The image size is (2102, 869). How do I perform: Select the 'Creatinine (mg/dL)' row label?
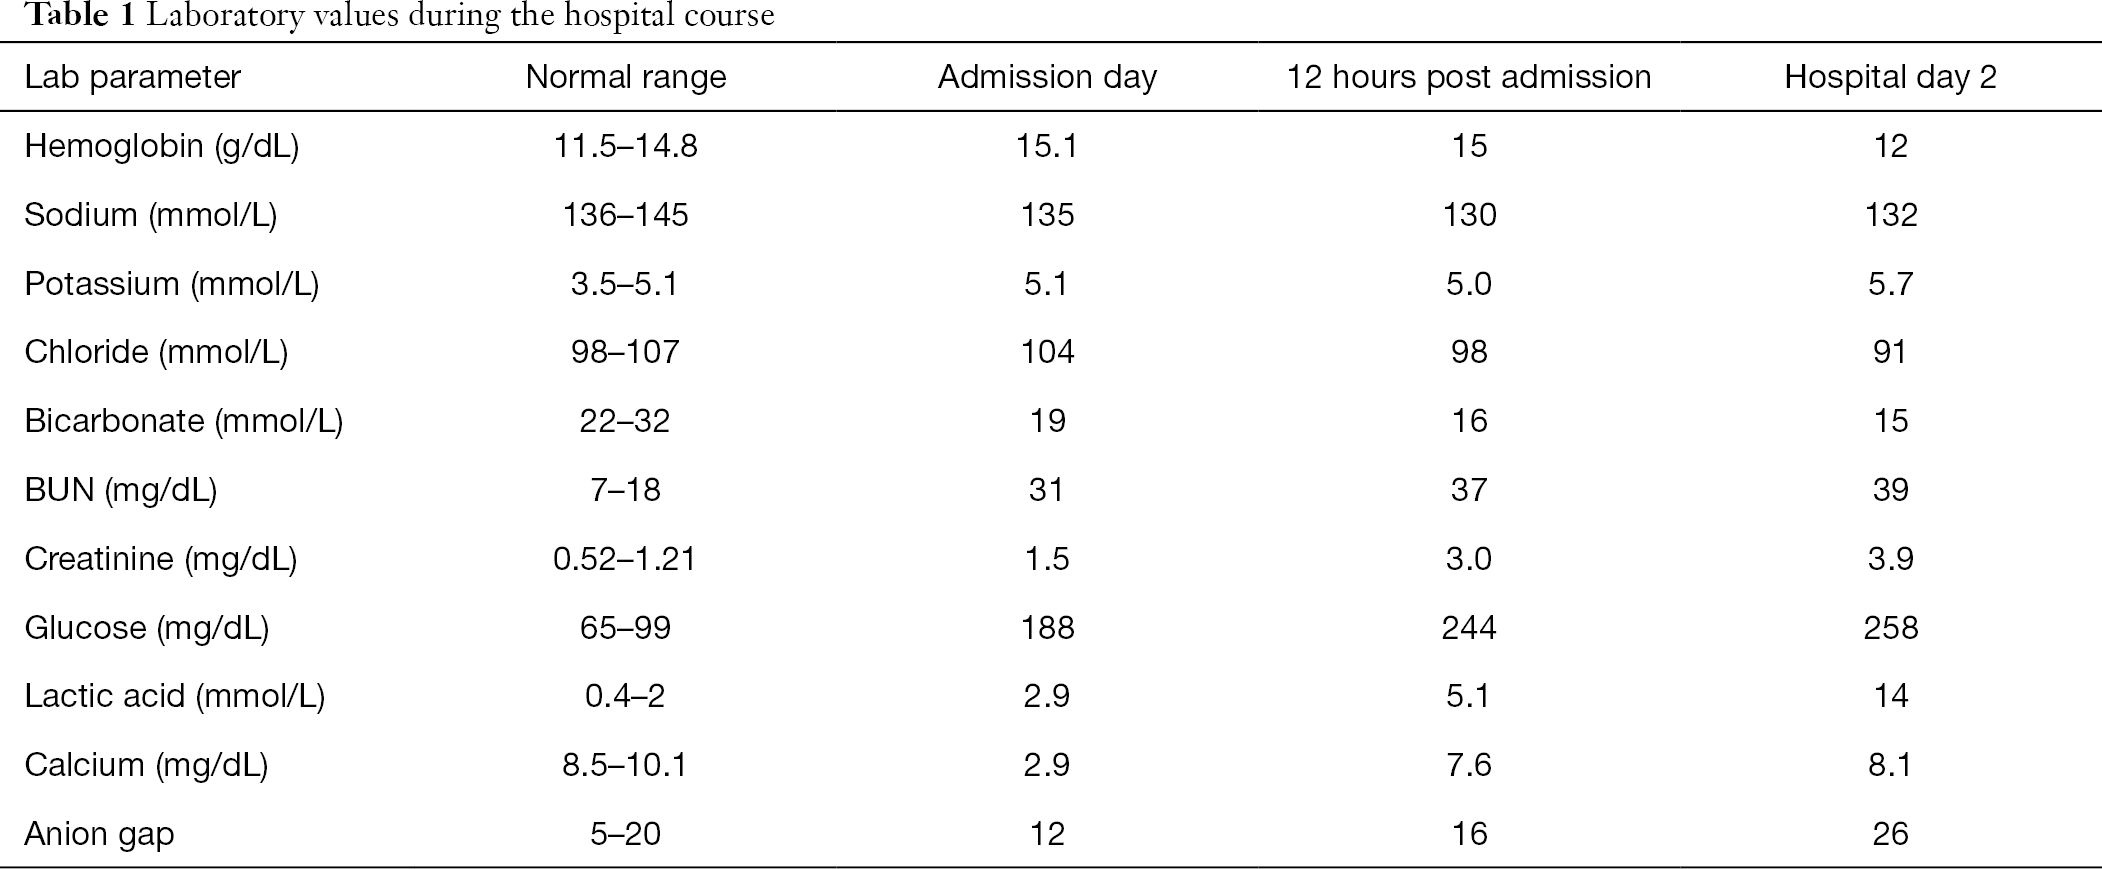coord(160,558)
